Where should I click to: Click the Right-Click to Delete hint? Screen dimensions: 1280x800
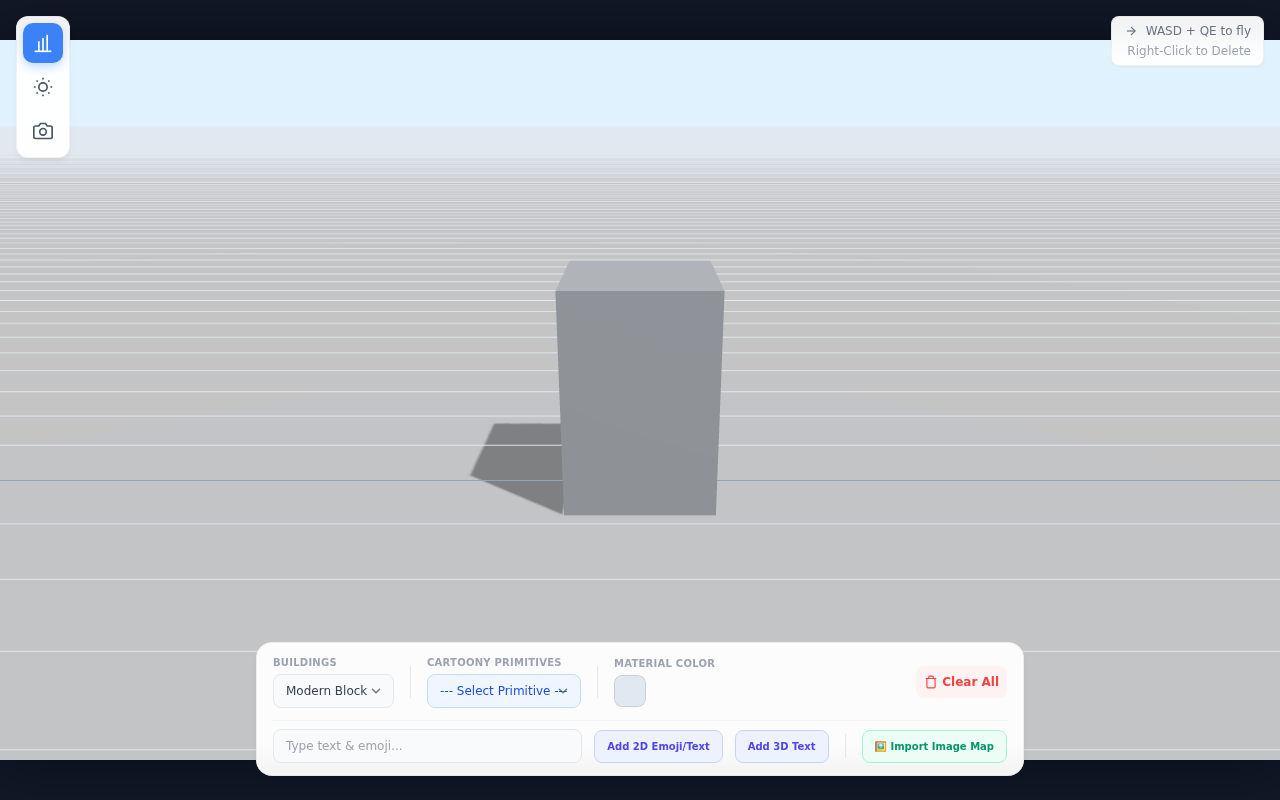pos(1189,51)
